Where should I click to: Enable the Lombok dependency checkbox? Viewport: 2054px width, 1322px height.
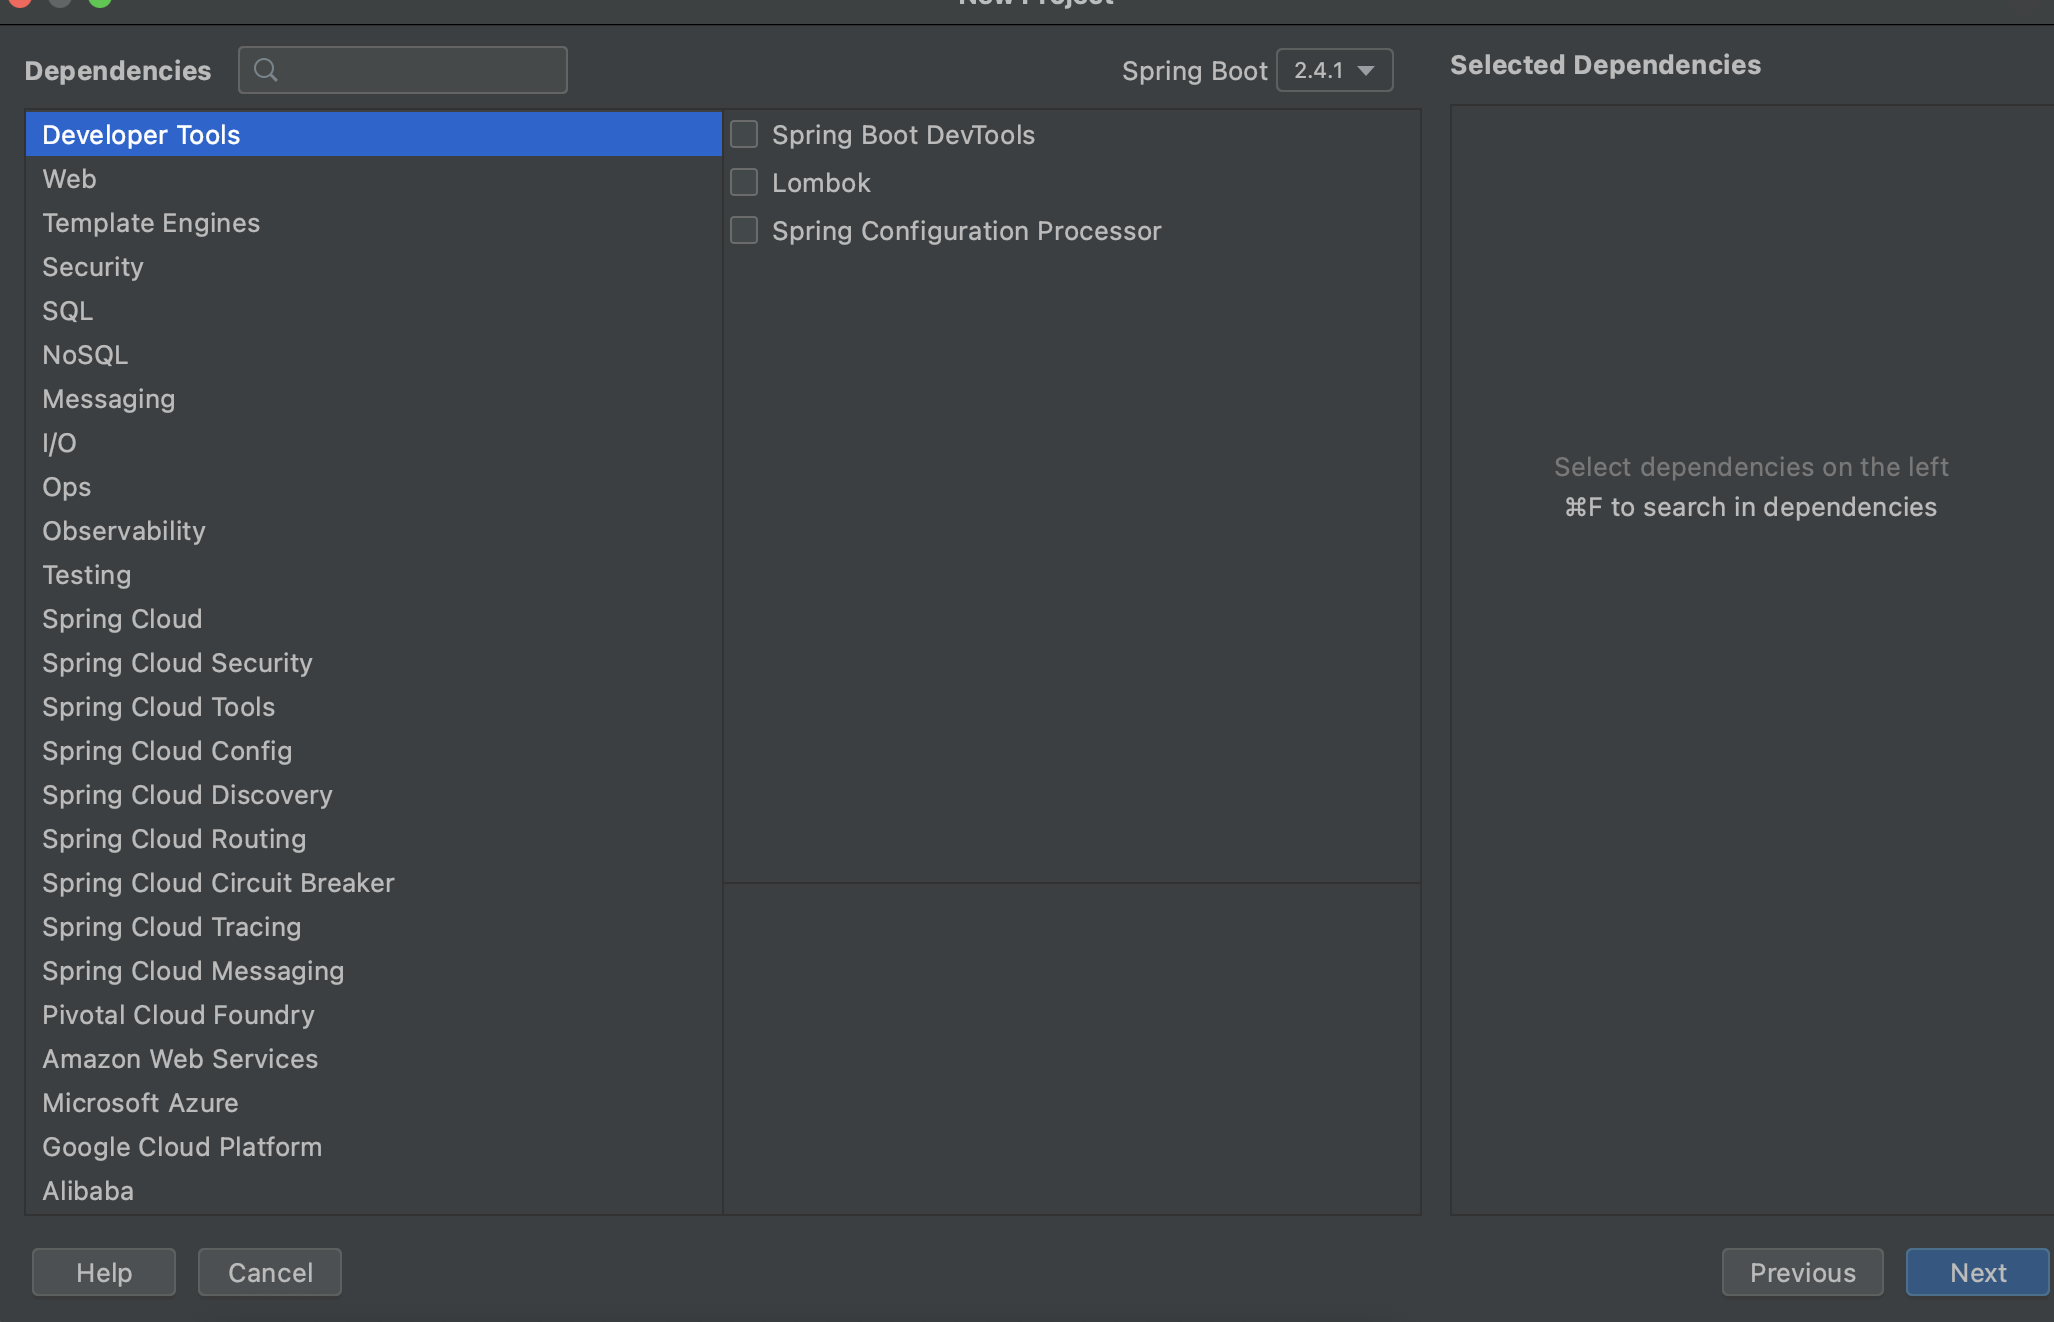(x=746, y=183)
